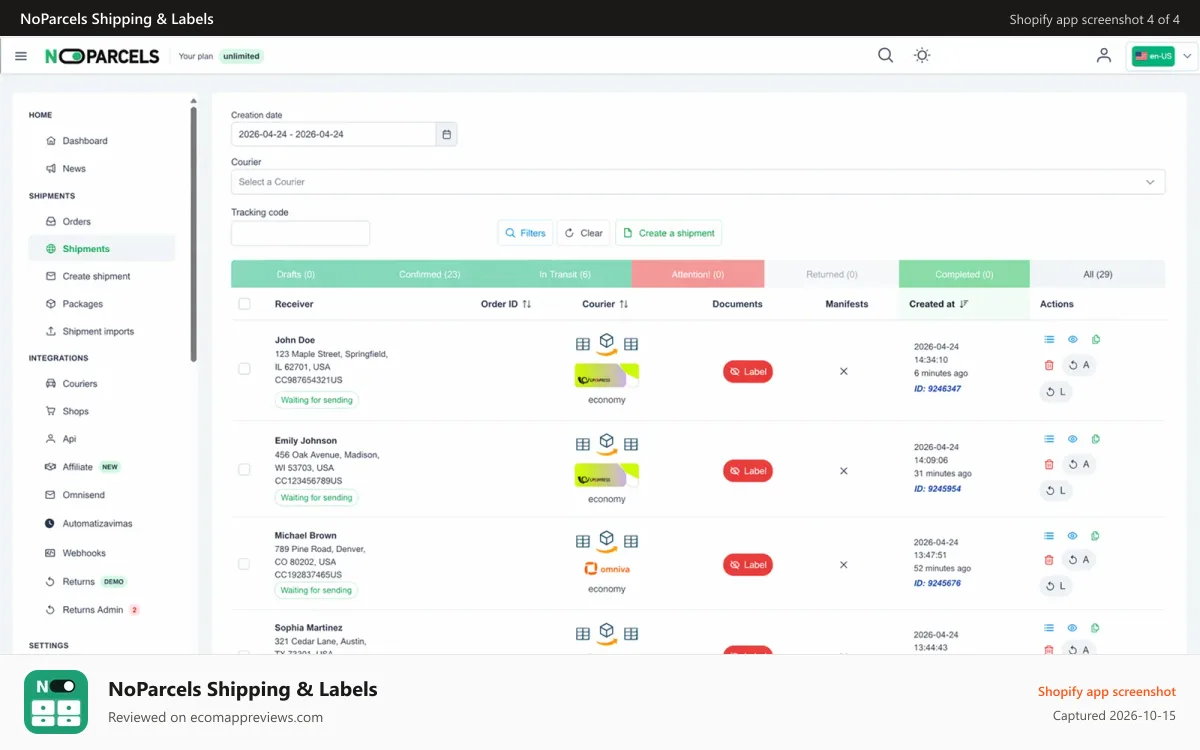The height and width of the screenshot is (750, 1200).
Task: Open the calendar picker for Creation date
Action: (447, 134)
